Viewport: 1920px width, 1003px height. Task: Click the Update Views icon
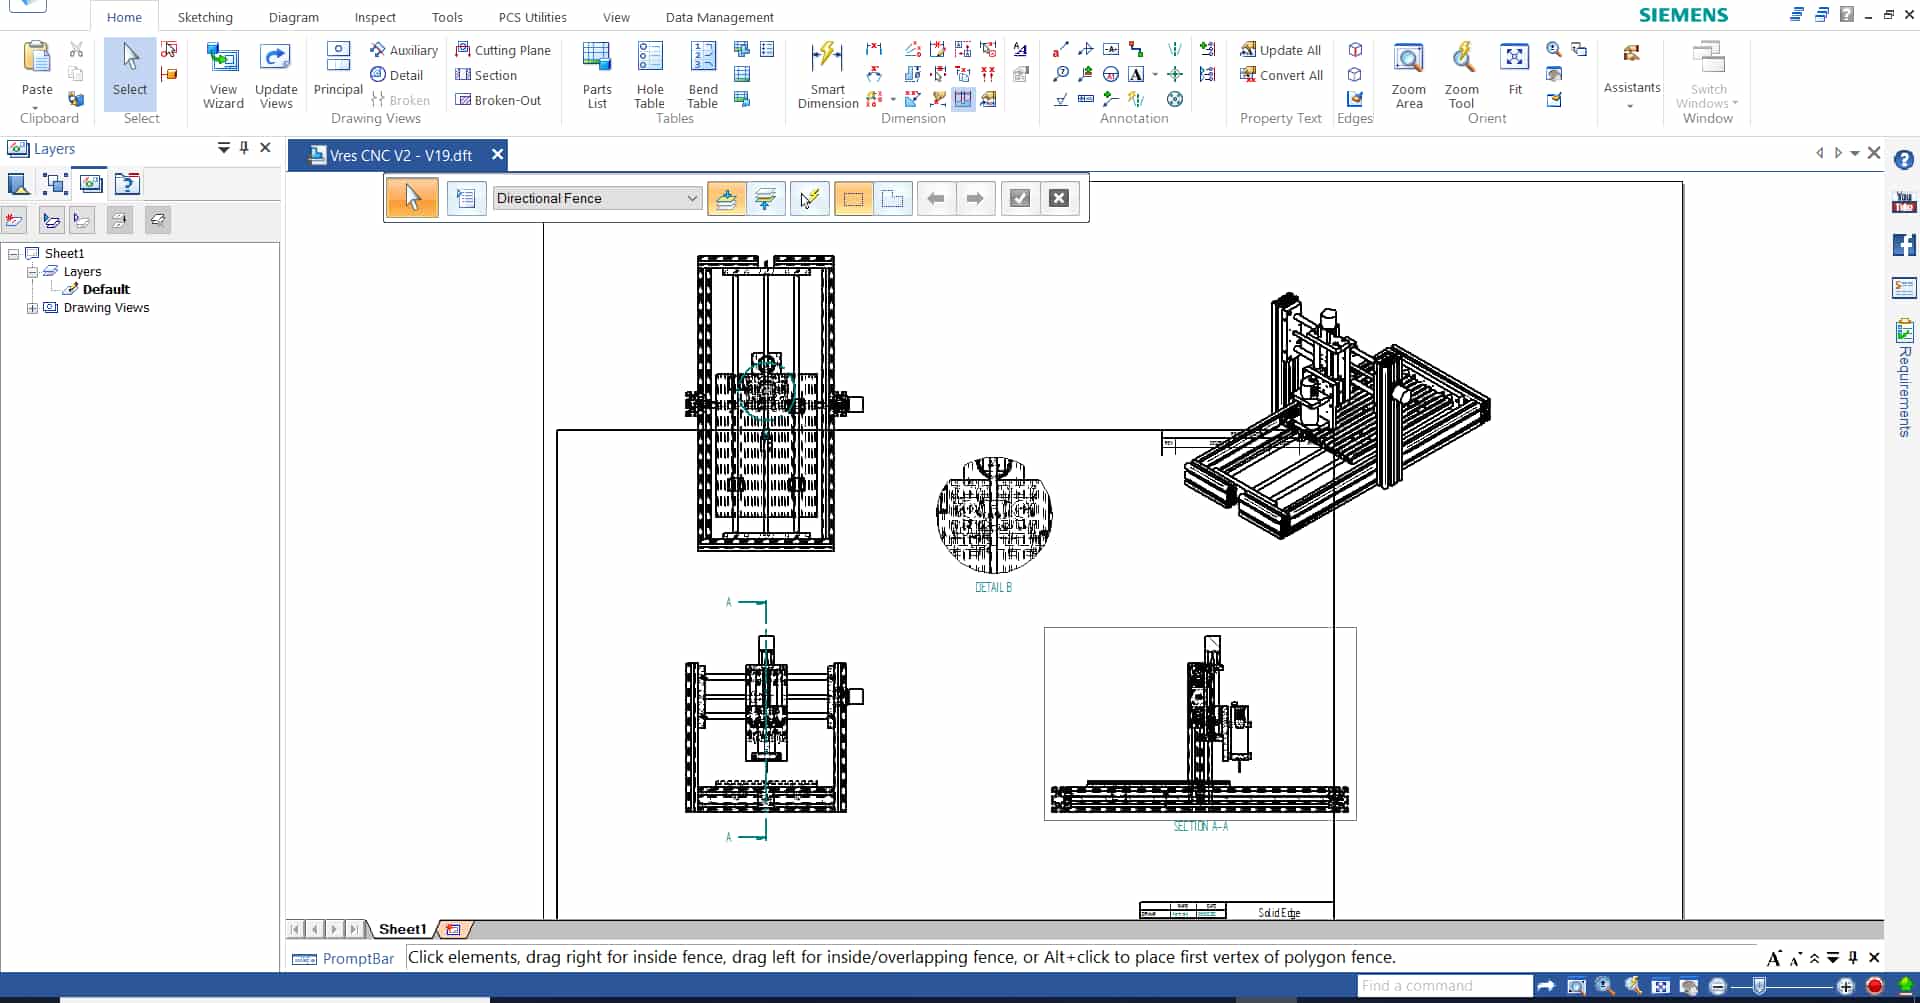click(x=275, y=74)
